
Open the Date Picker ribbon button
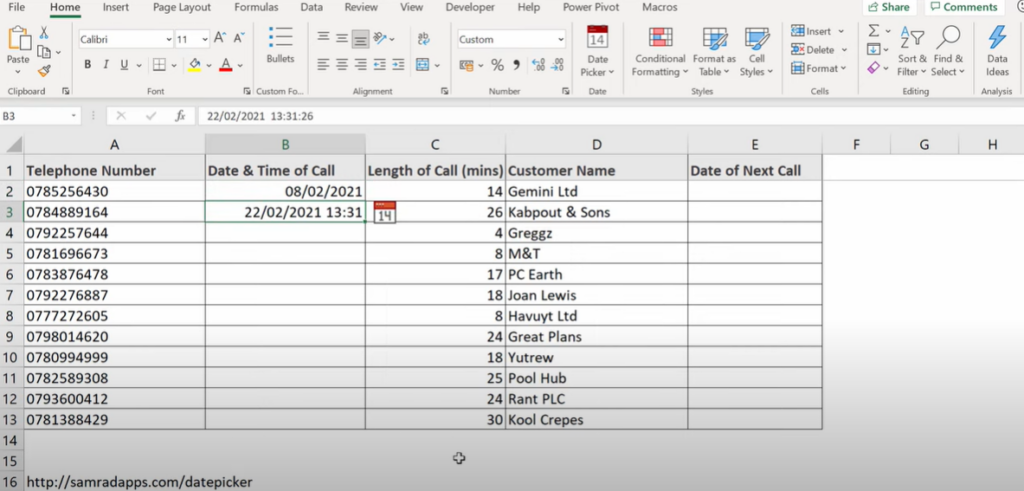tap(597, 51)
